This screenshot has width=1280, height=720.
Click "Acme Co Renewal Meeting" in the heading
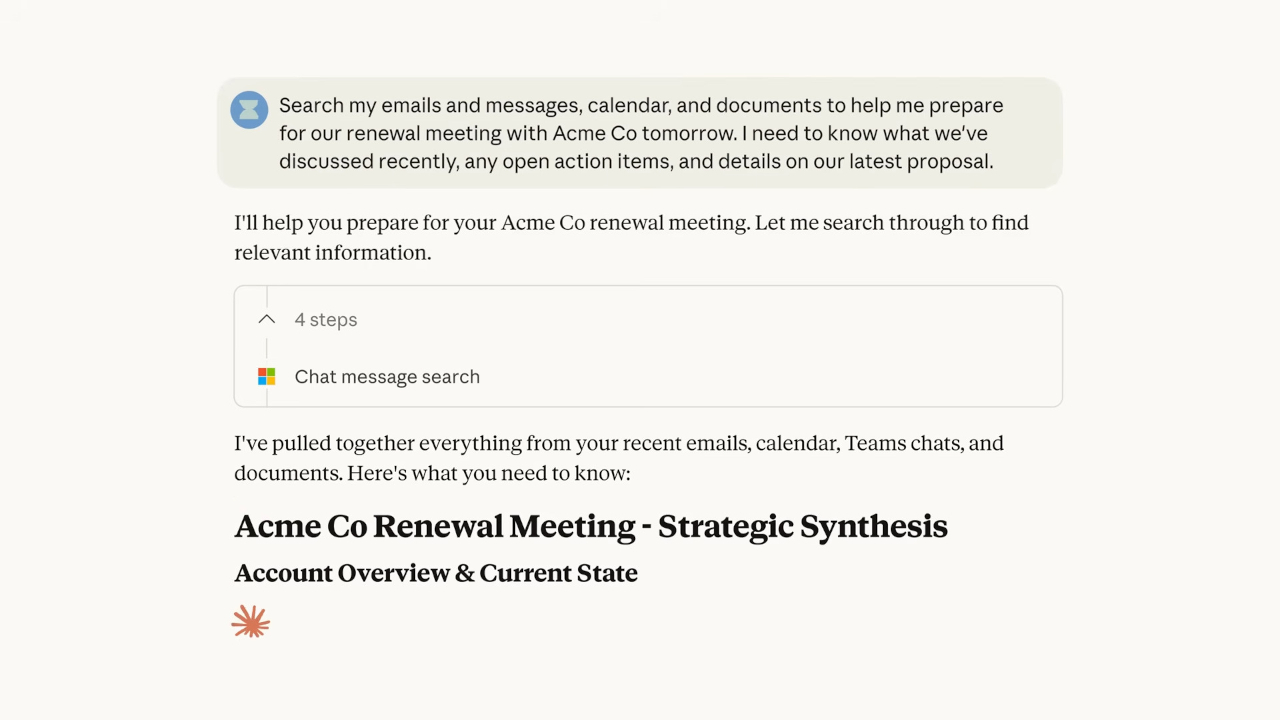point(435,527)
